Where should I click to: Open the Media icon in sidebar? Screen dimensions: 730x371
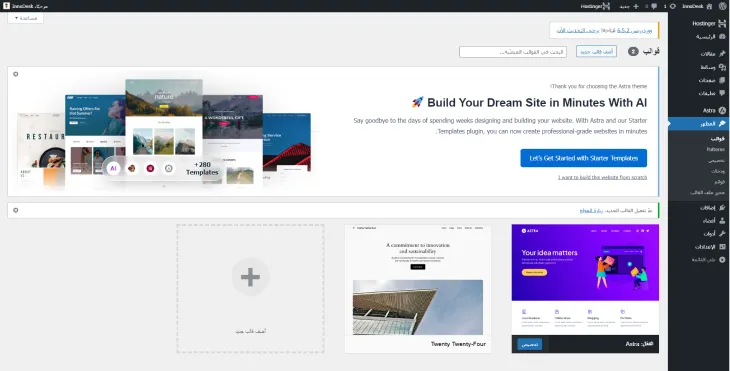pyautogui.click(x=722, y=67)
